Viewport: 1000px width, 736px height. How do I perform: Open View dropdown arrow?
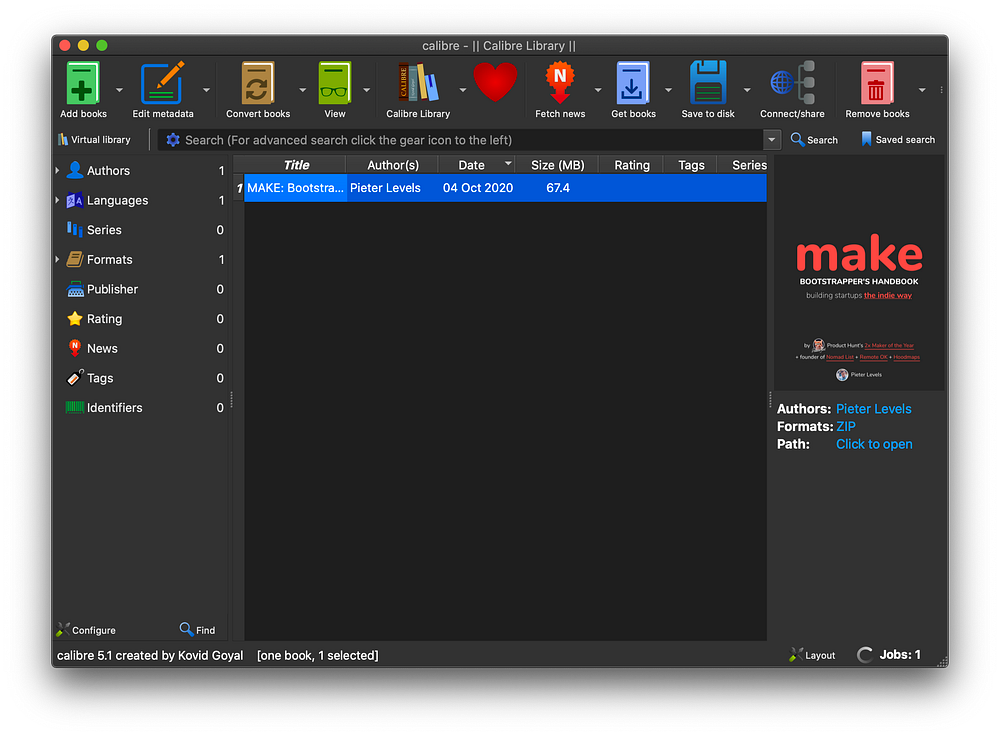[x=367, y=91]
